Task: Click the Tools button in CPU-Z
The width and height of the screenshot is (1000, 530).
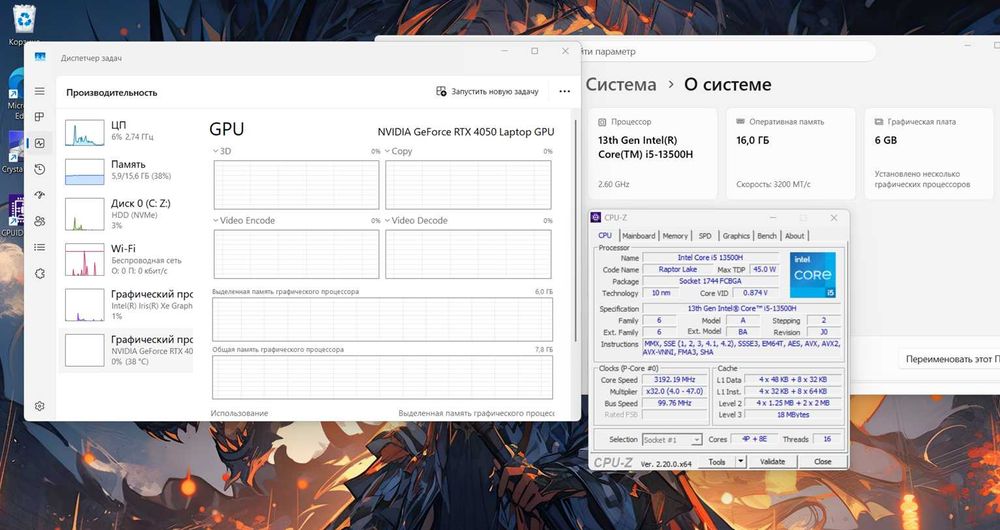Action: coord(717,461)
